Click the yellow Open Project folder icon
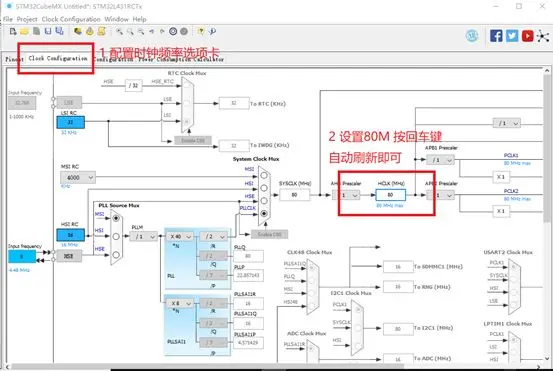This screenshot has width=553, height=371. (x=24, y=31)
